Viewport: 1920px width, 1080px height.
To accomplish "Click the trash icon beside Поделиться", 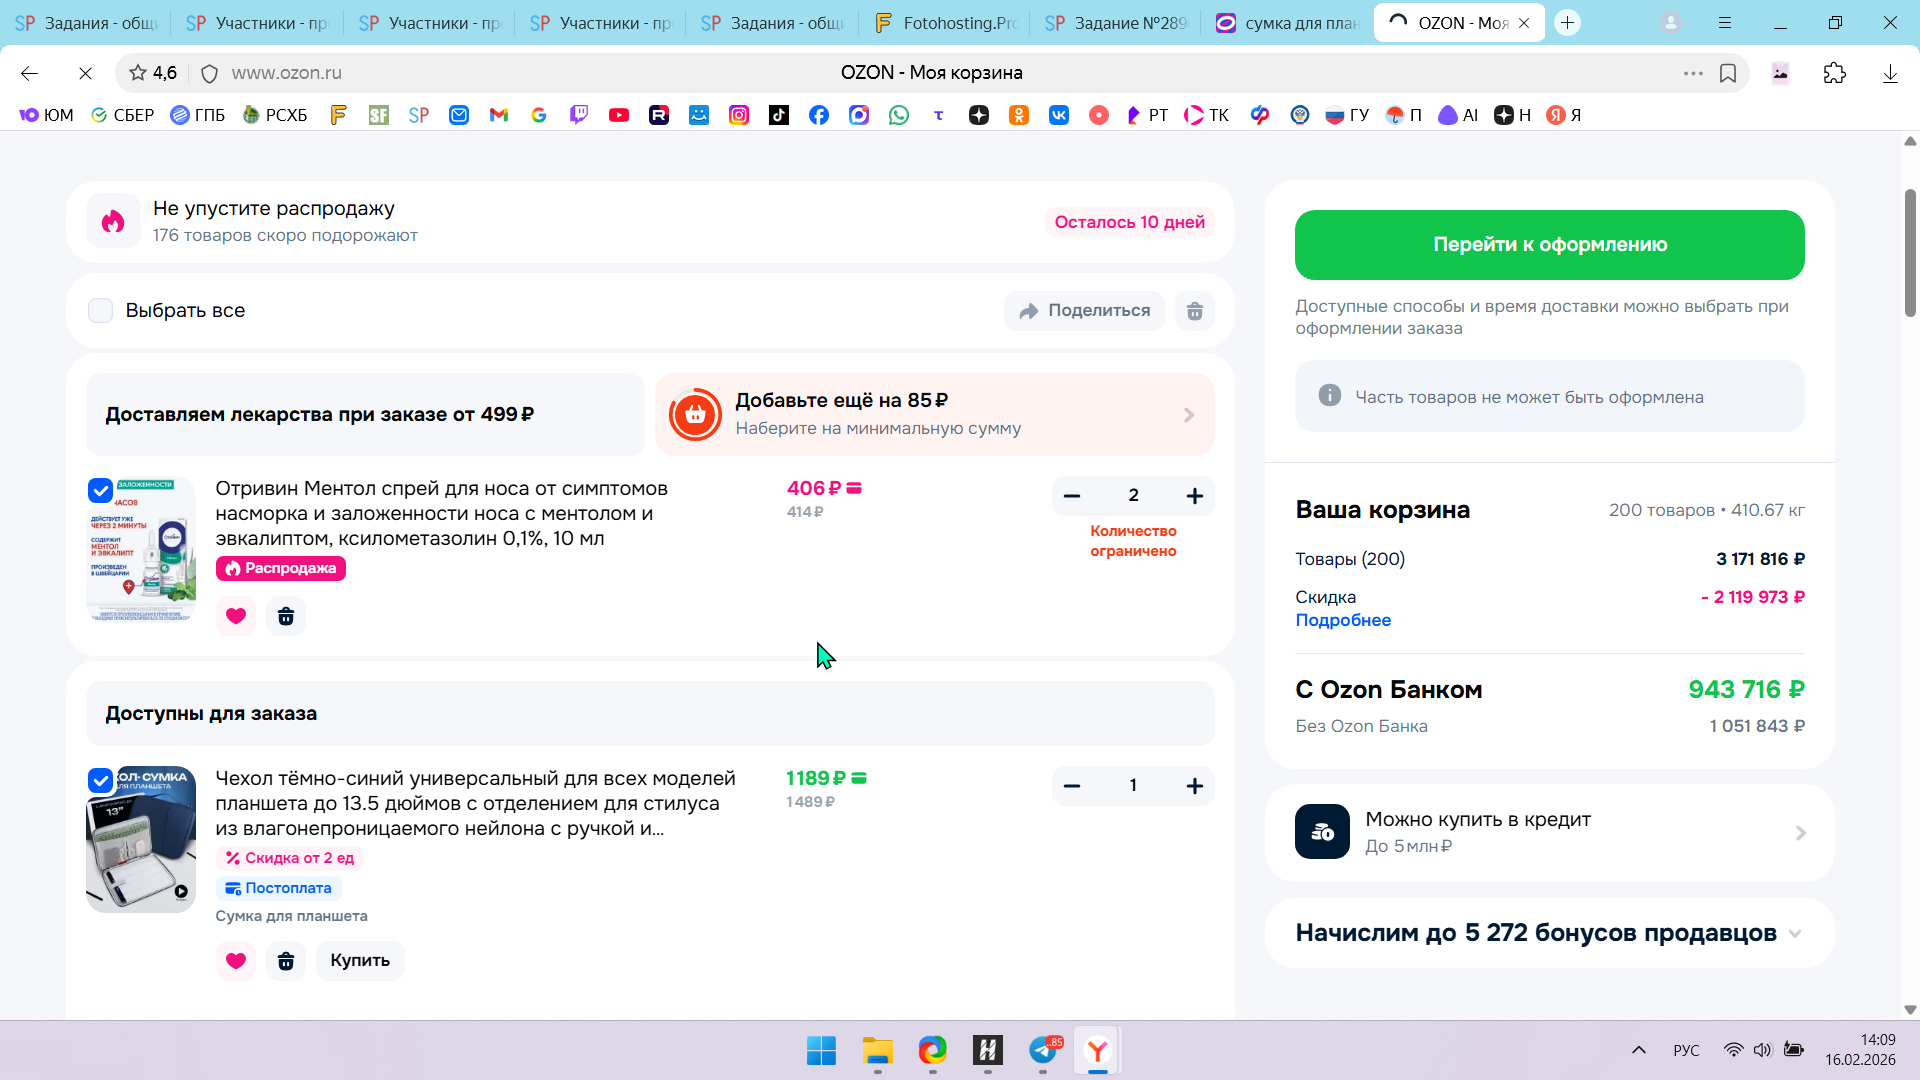I will (1194, 311).
